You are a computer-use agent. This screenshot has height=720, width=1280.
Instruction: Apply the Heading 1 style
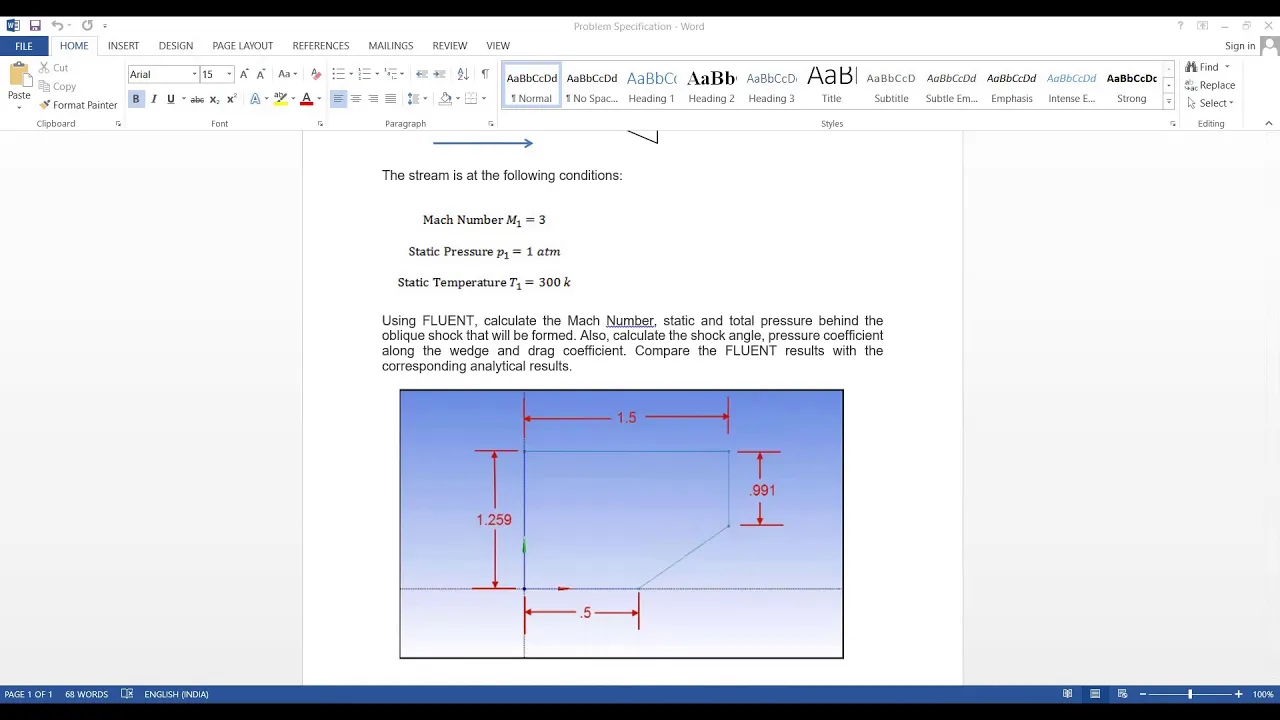tap(651, 87)
